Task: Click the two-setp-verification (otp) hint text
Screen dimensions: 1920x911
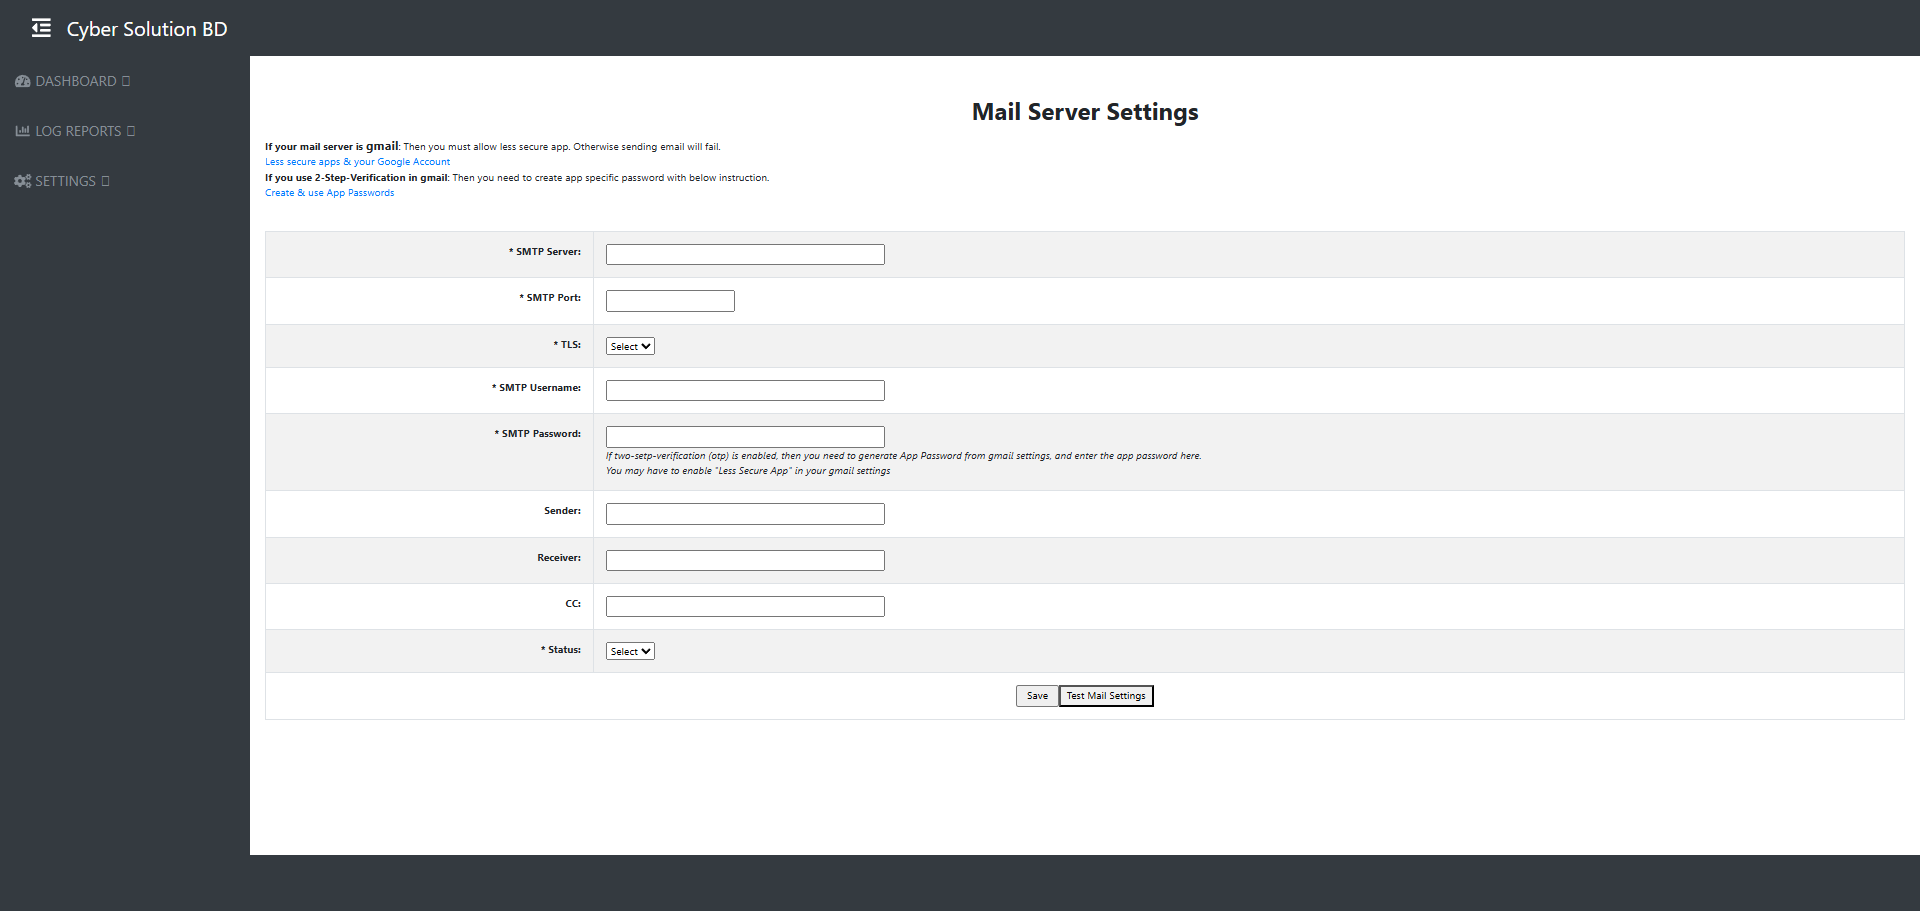Action: [904, 456]
